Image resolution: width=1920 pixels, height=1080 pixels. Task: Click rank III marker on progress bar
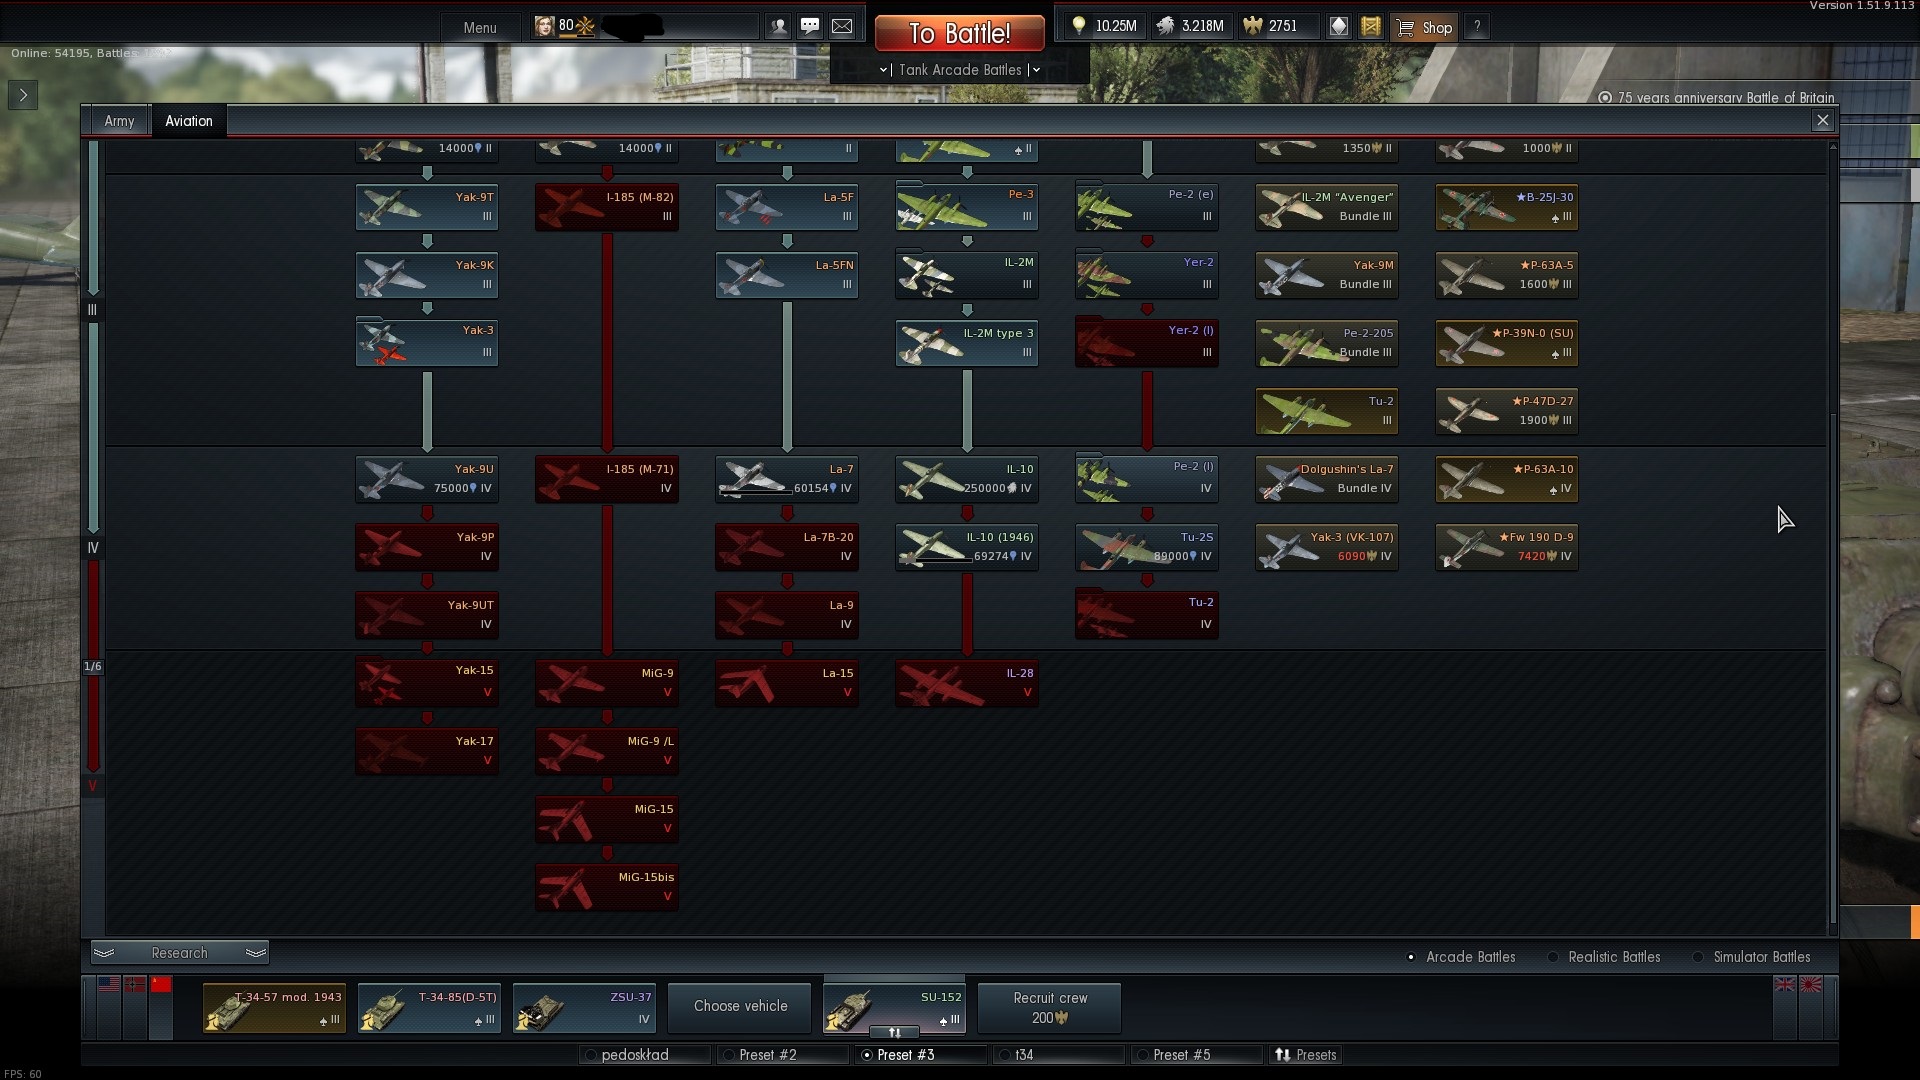(x=93, y=310)
